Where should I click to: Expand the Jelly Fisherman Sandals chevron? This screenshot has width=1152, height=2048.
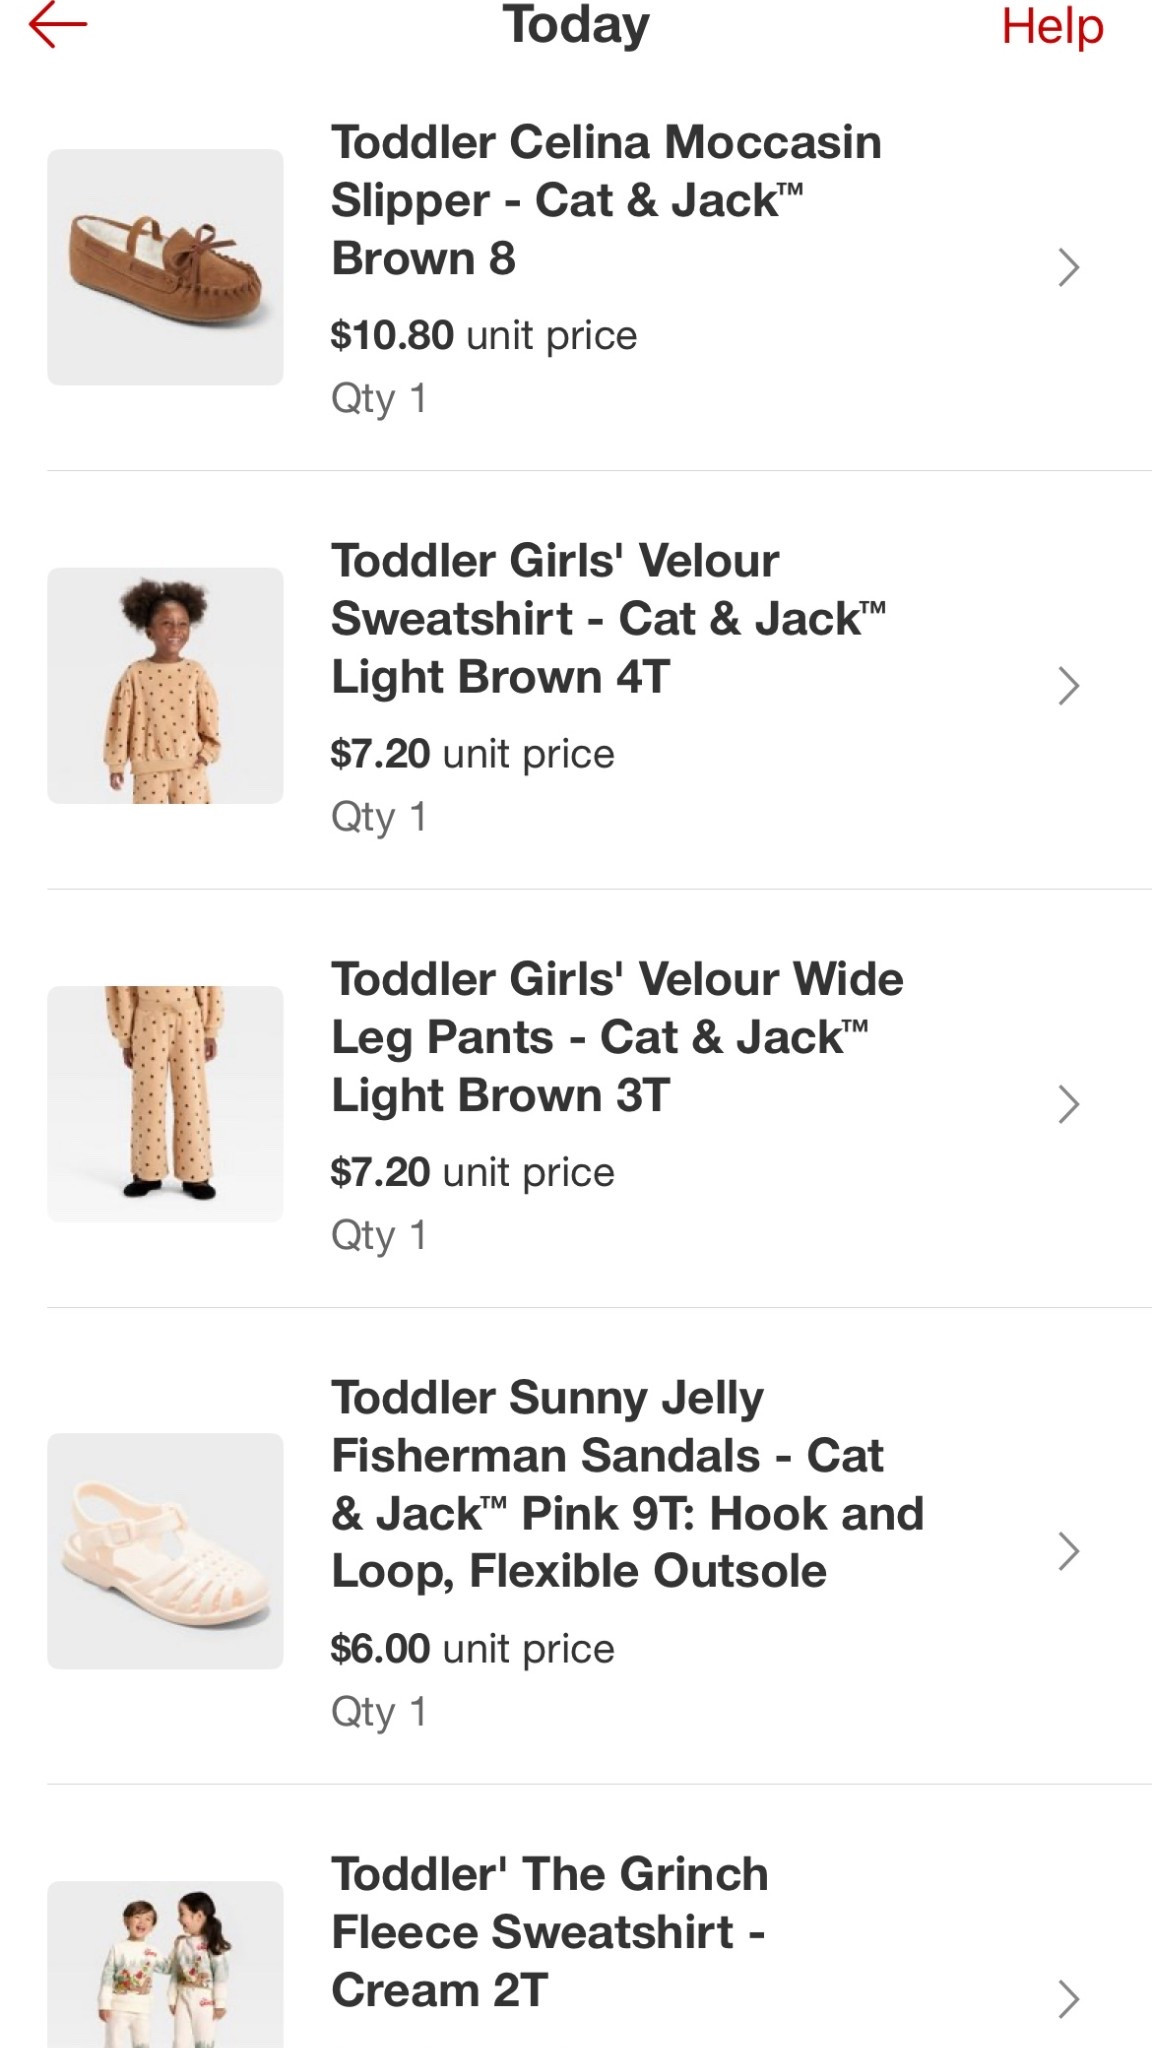[x=1068, y=1551]
